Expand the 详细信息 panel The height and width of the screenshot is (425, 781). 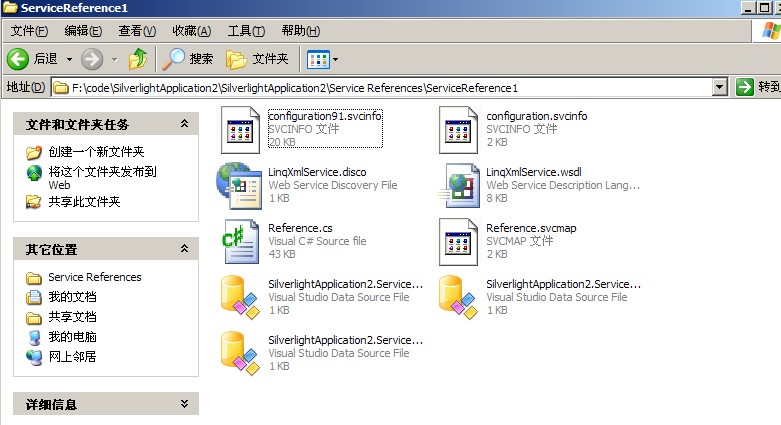(x=184, y=404)
